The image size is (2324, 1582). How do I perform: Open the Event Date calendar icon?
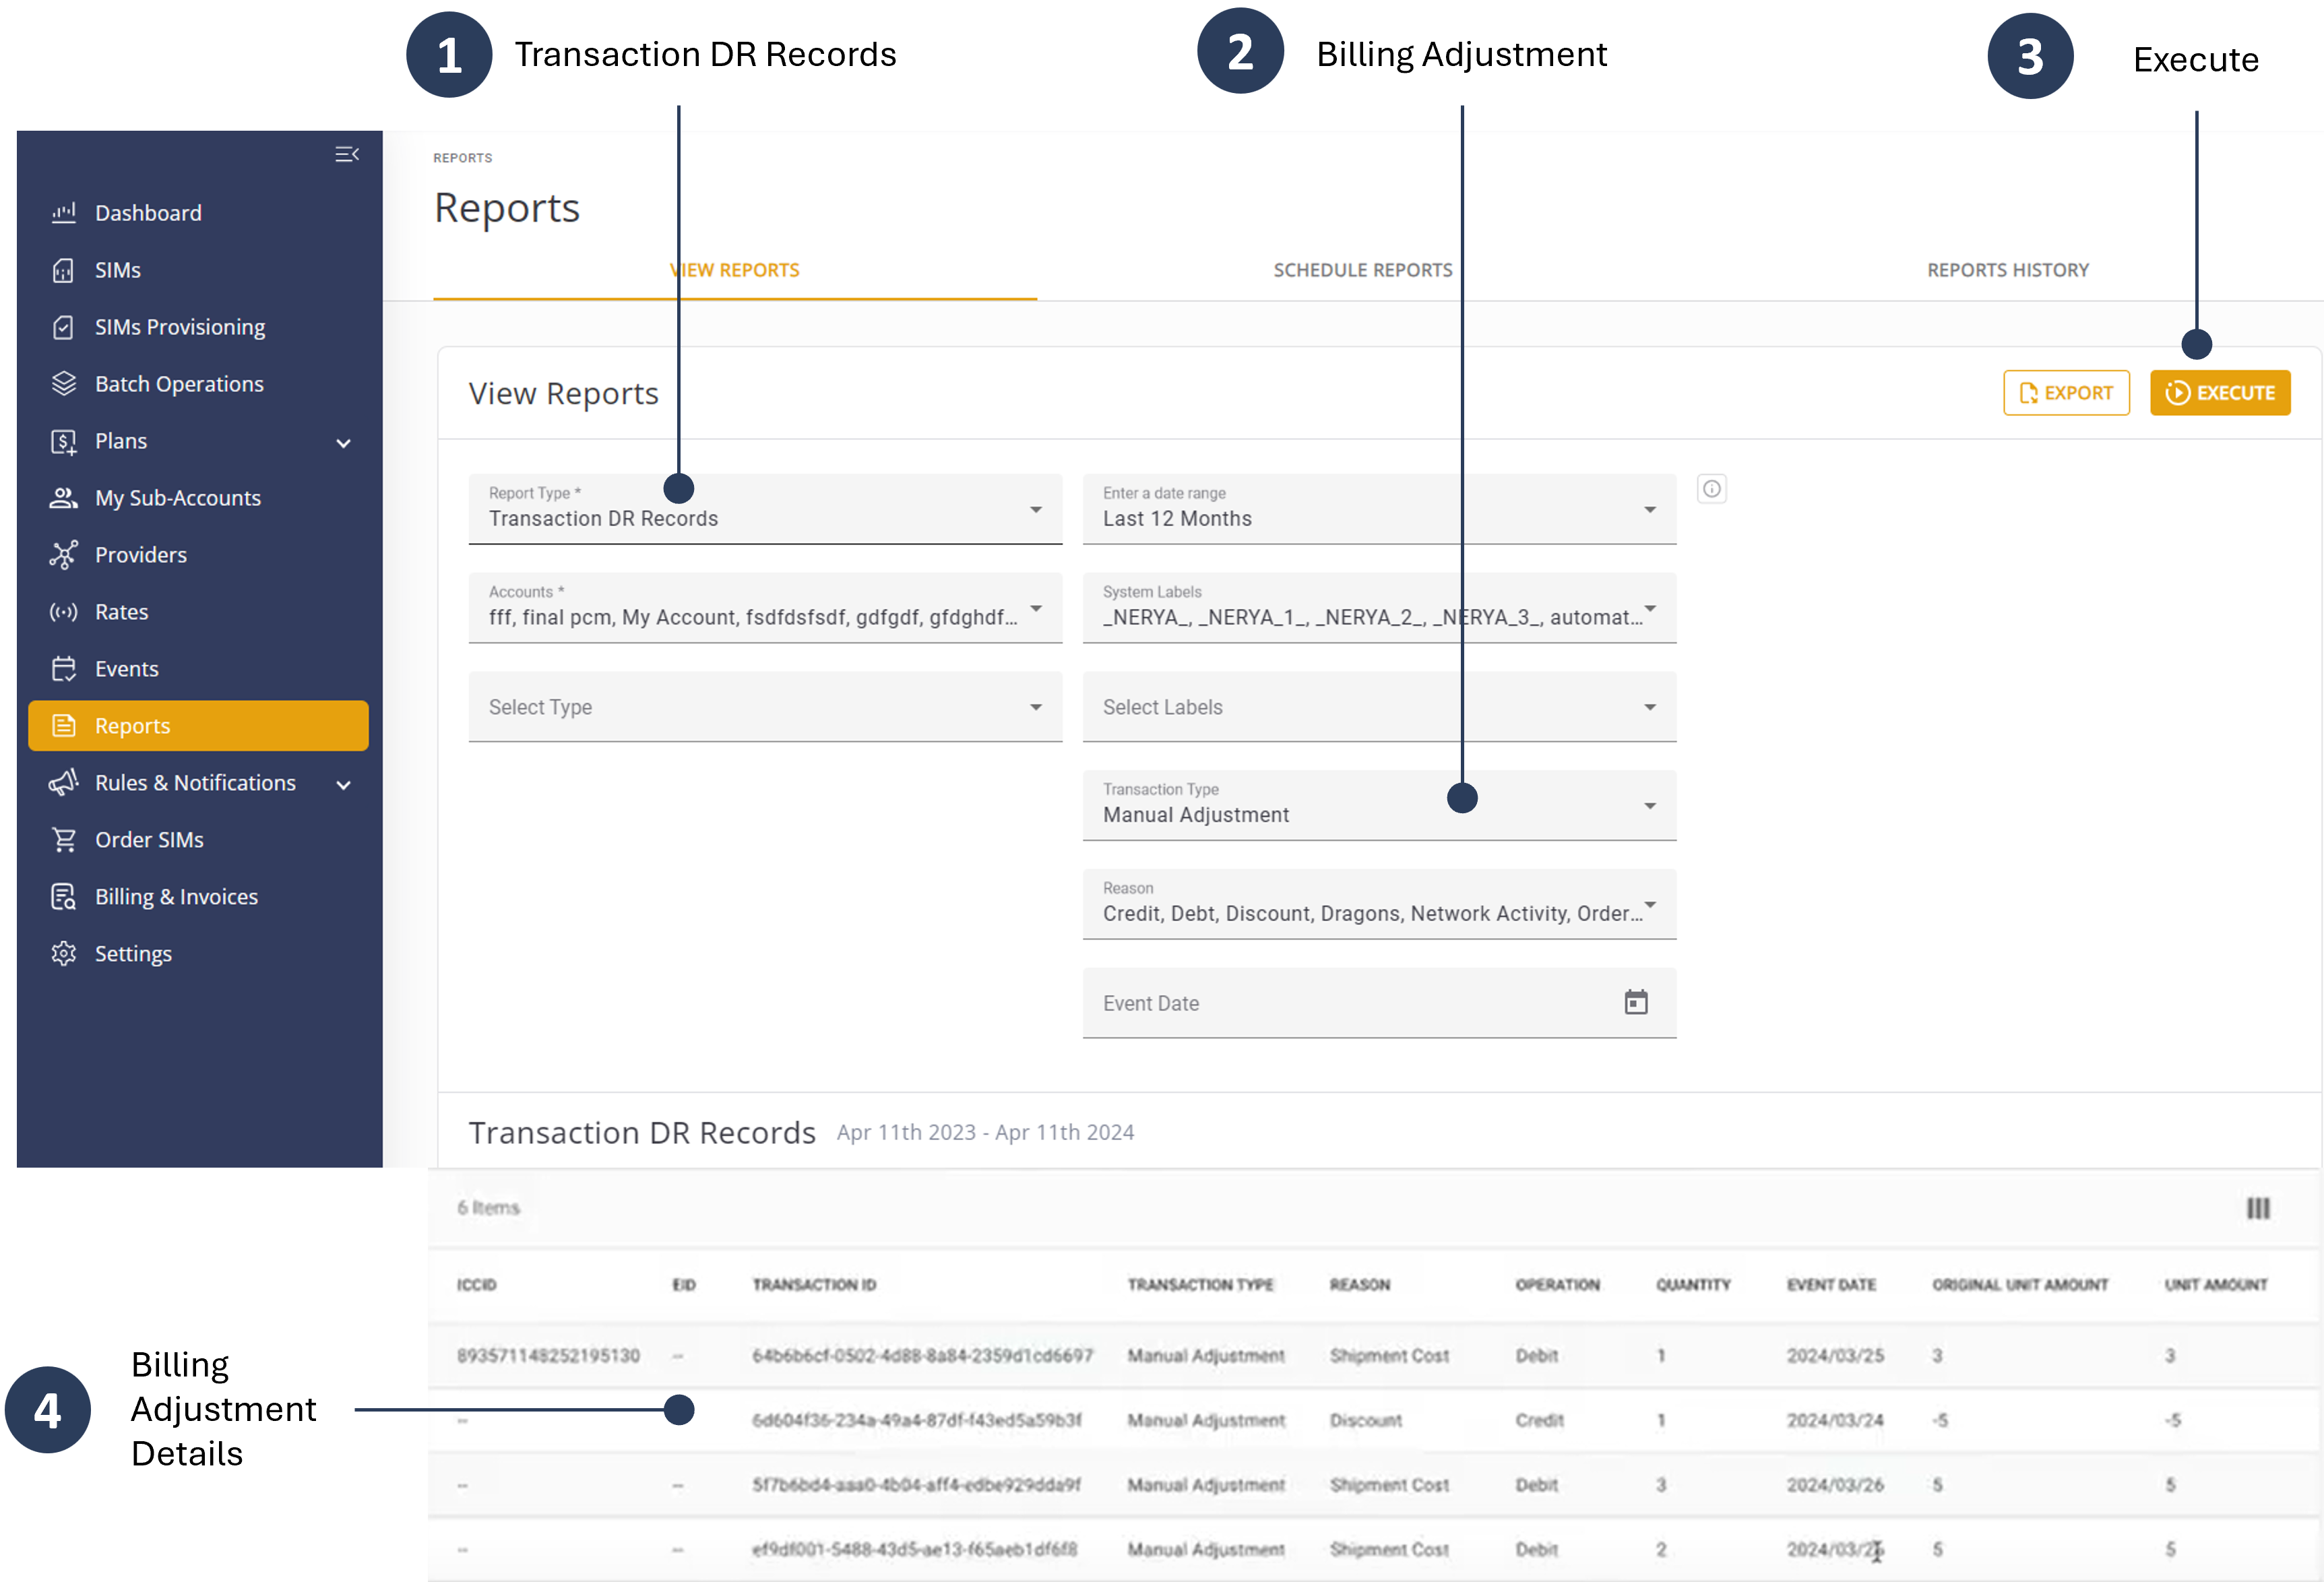[1635, 1002]
